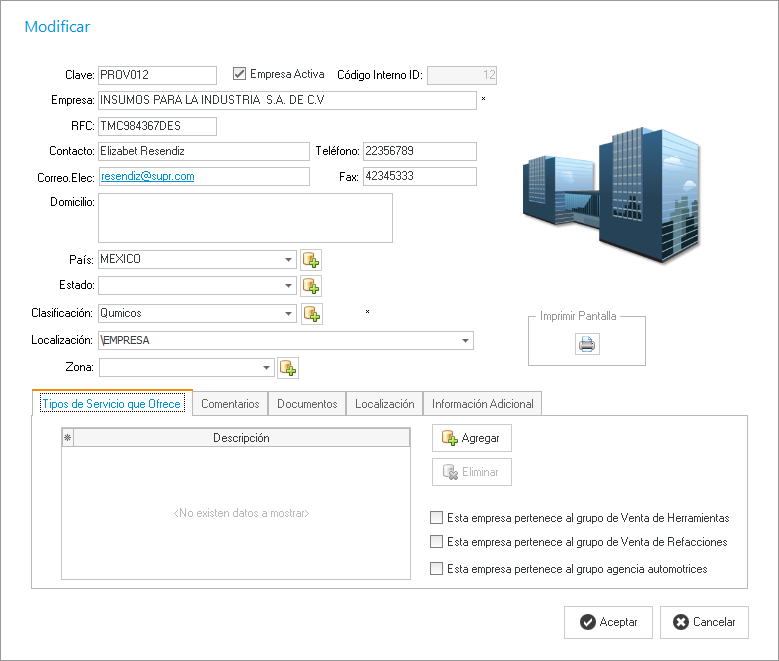Click inside the Domicilio text area

tap(245, 218)
